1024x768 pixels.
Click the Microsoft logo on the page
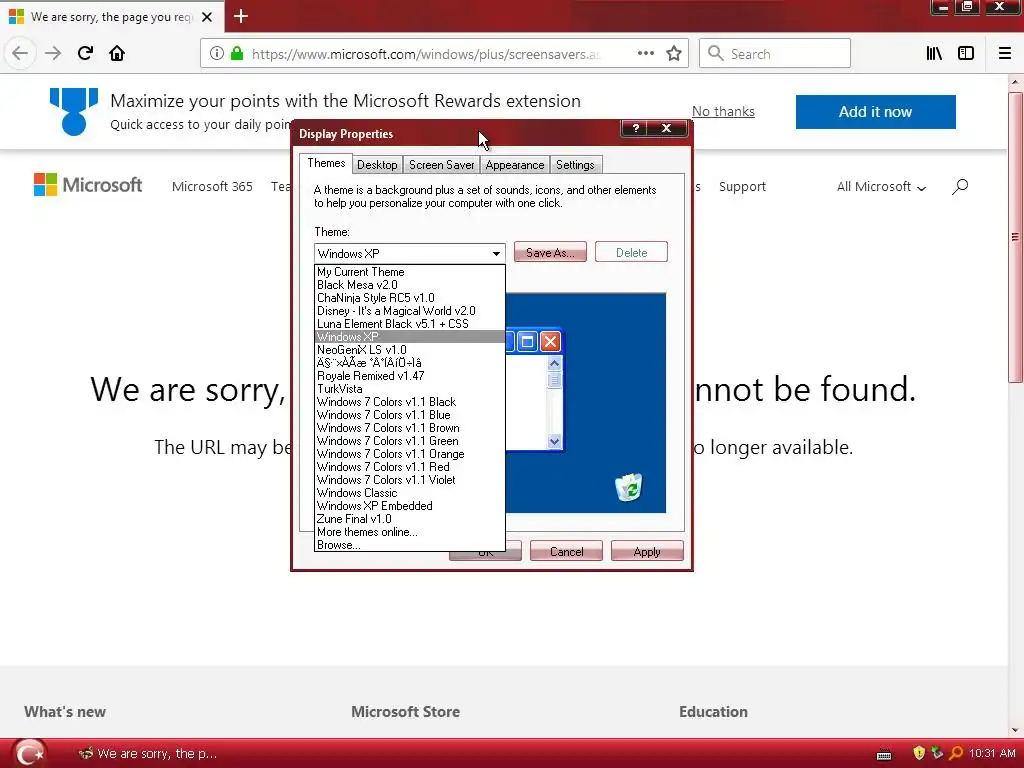(88, 185)
